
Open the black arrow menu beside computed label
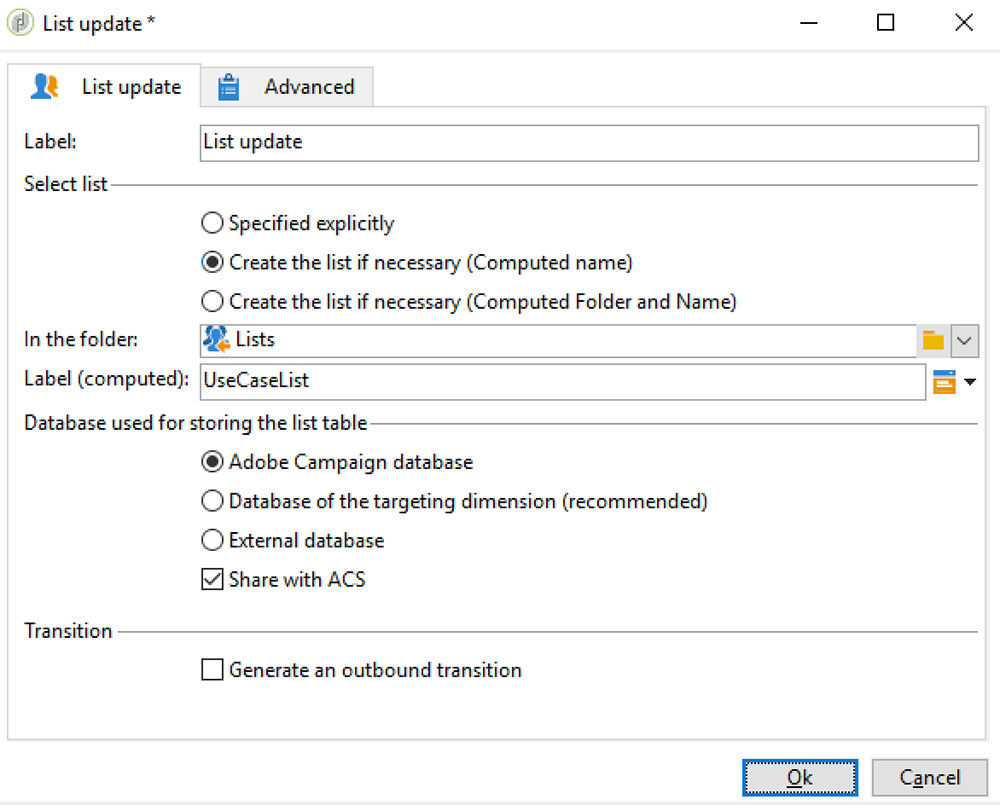[x=969, y=381]
